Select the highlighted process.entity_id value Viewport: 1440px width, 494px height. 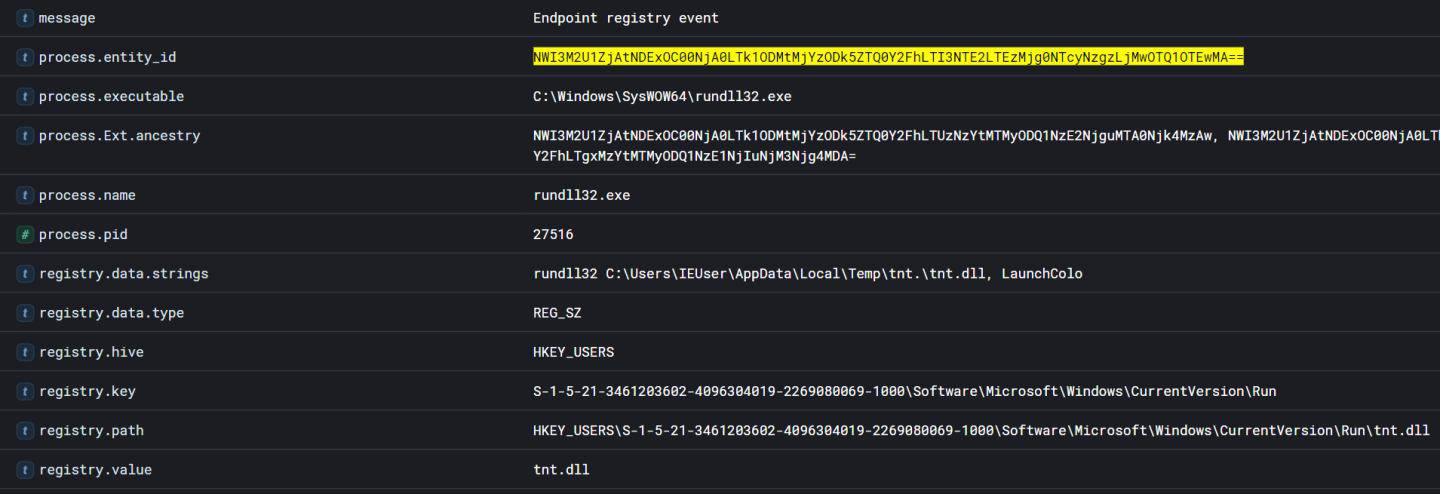[888, 58]
